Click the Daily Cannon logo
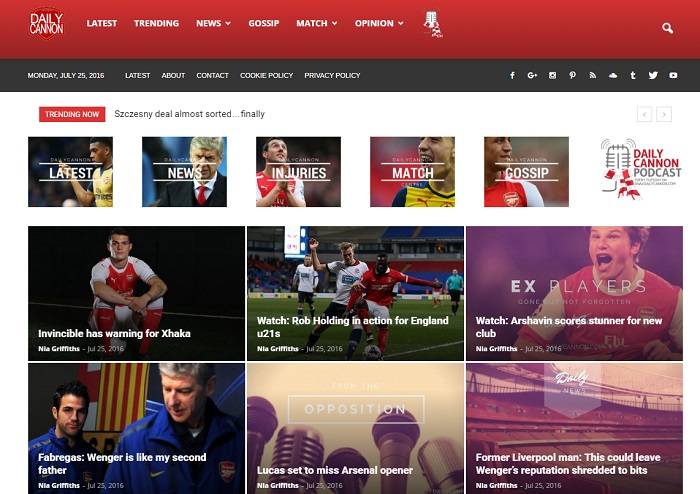 [46, 23]
